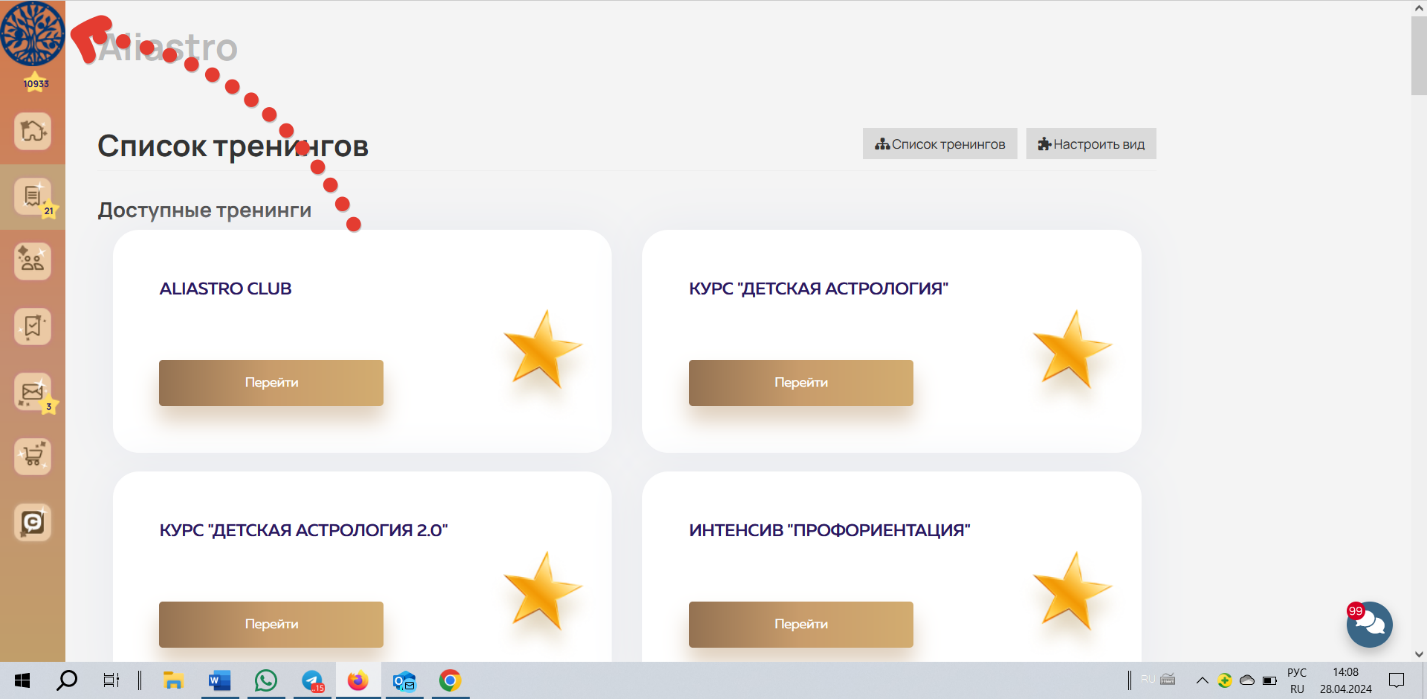Click the page vertical scrollbar down arrow
1427x699 pixels.
[1419, 654]
